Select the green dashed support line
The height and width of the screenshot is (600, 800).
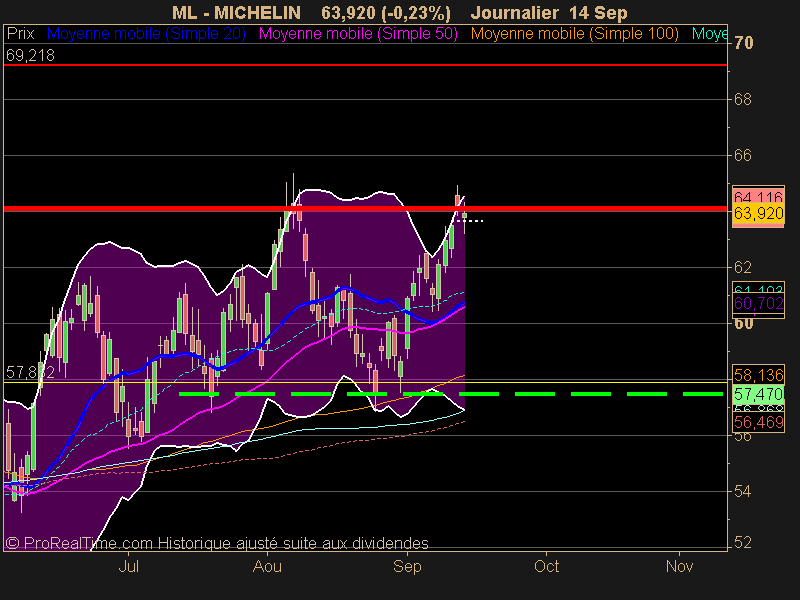[451, 394]
